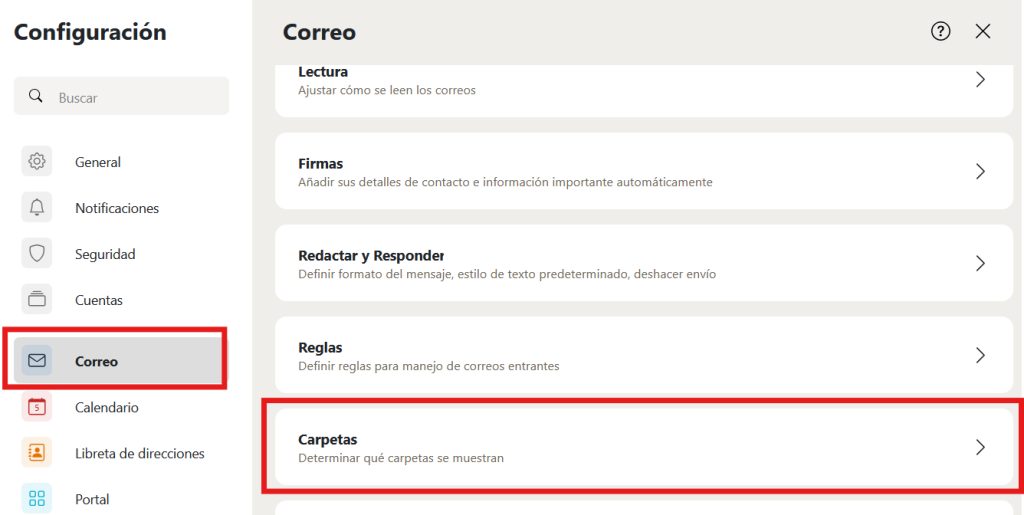This screenshot has width=1024, height=515.
Task: Click the search magnifier icon
Action: [x=35, y=97]
